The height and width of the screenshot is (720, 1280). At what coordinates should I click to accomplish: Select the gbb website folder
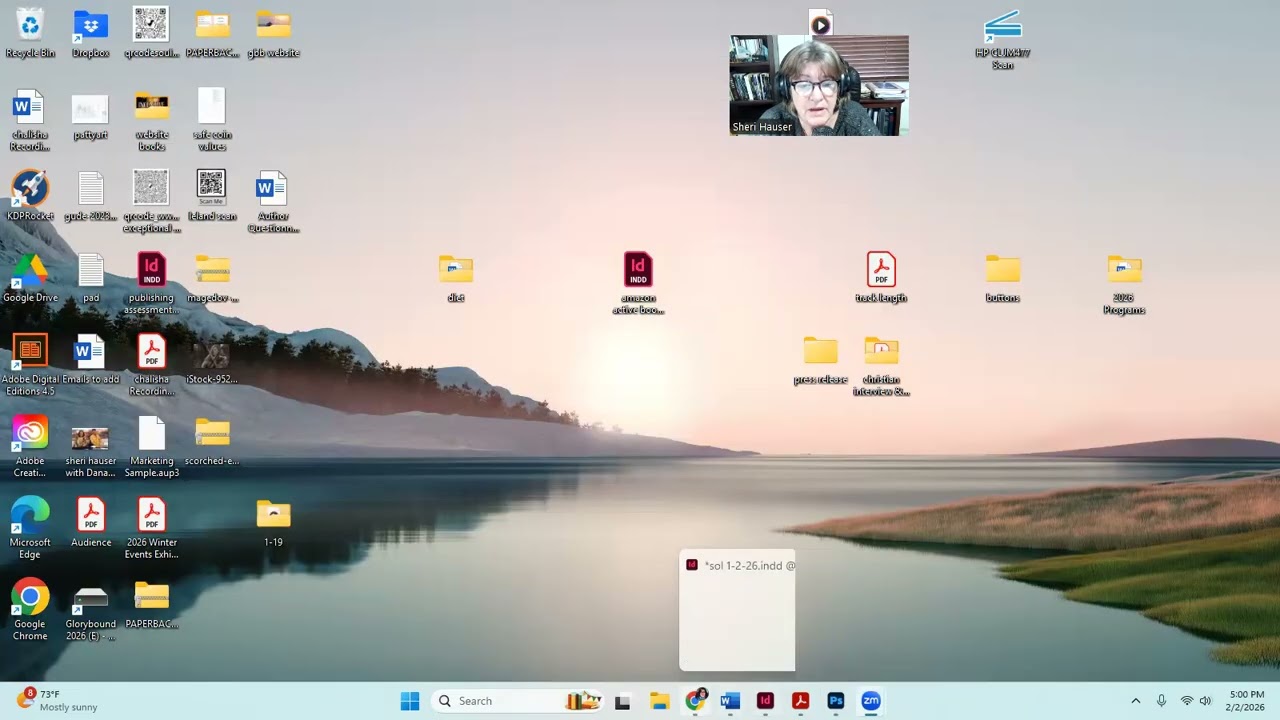(x=273, y=32)
